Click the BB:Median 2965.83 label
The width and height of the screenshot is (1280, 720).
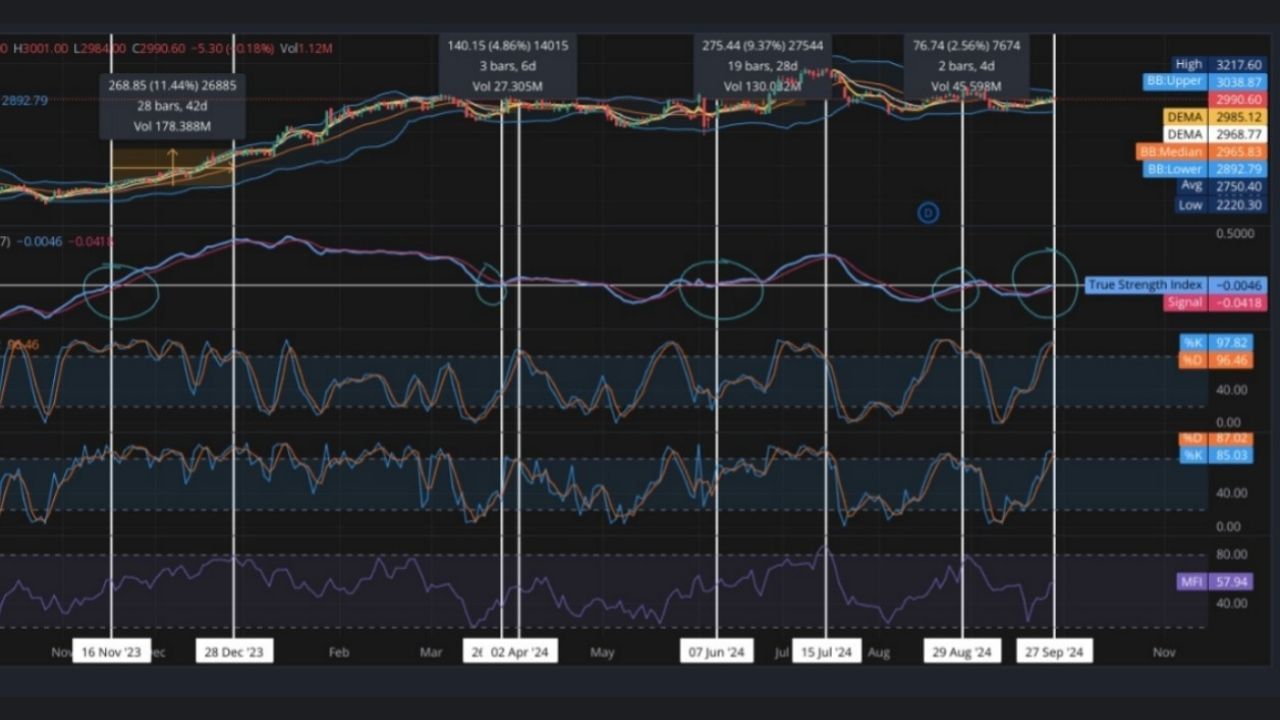pyautogui.click(x=1200, y=152)
